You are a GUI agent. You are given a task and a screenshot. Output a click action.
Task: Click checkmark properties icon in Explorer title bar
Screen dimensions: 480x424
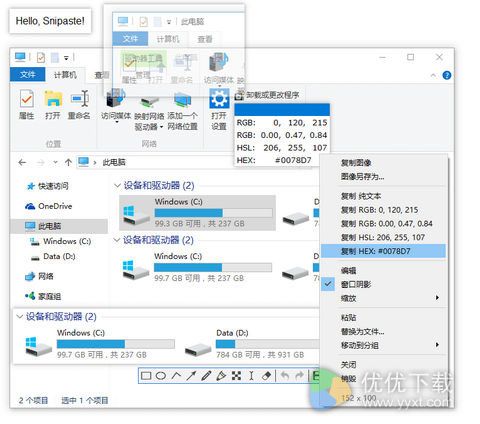pos(40,58)
